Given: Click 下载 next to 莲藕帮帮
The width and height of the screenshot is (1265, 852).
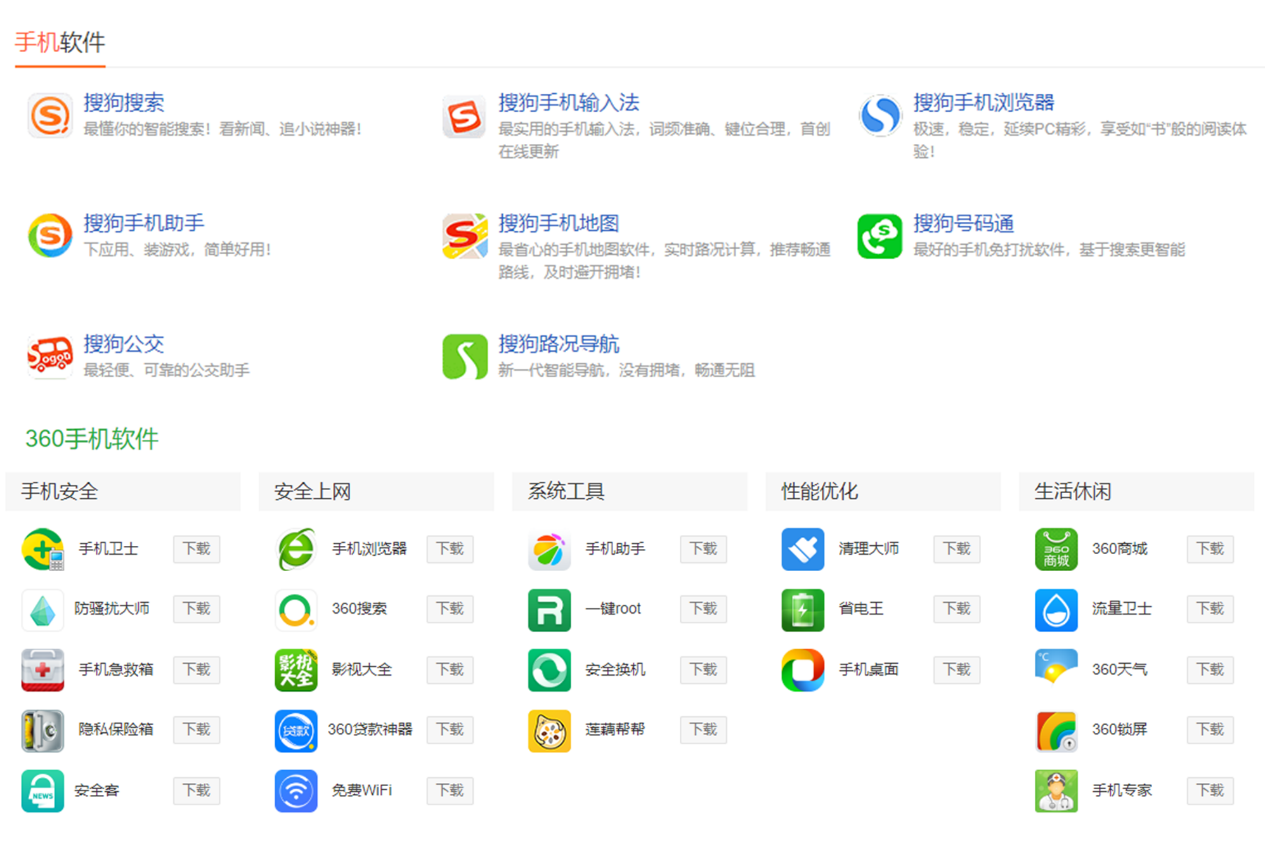Looking at the screenshot, I should tap(704, 730).
